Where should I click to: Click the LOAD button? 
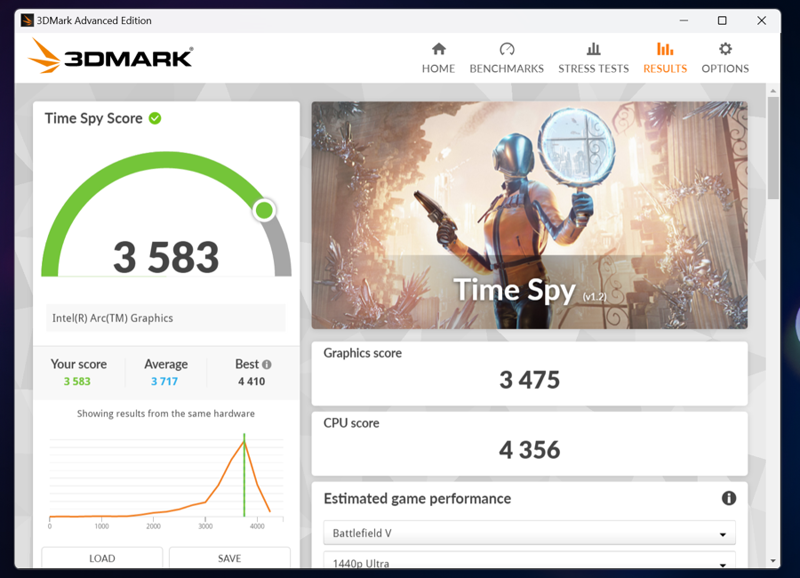coord(102,558)
